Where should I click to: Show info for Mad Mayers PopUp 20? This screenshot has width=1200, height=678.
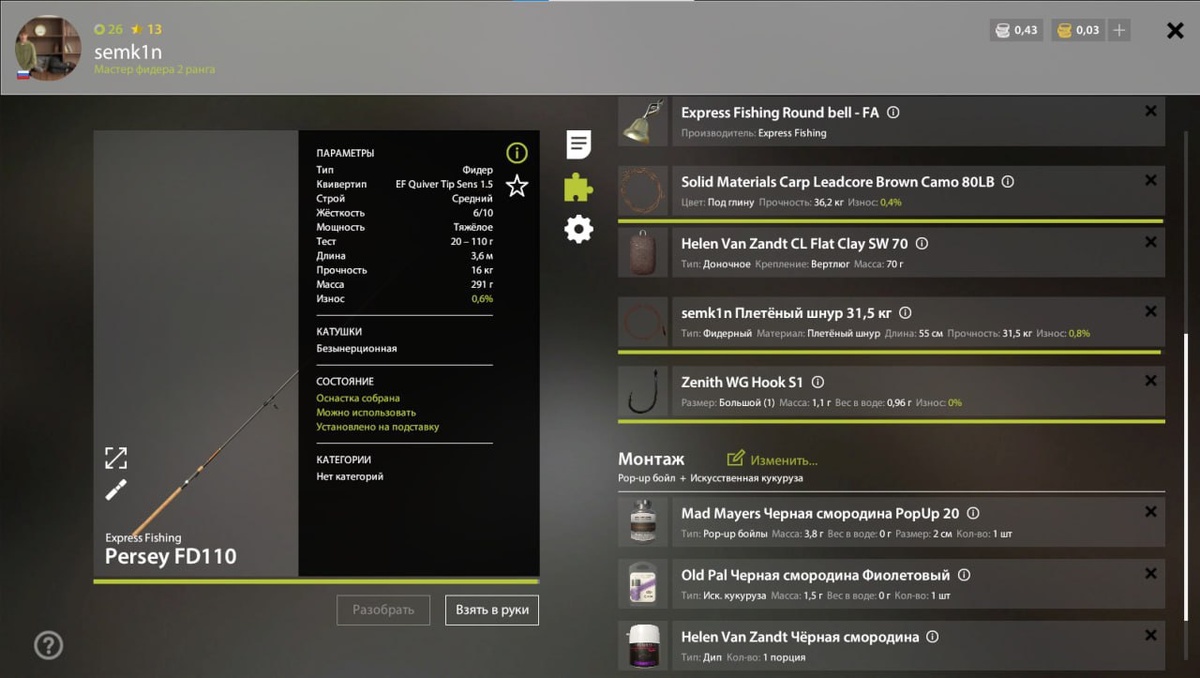(x=973, y=514)
